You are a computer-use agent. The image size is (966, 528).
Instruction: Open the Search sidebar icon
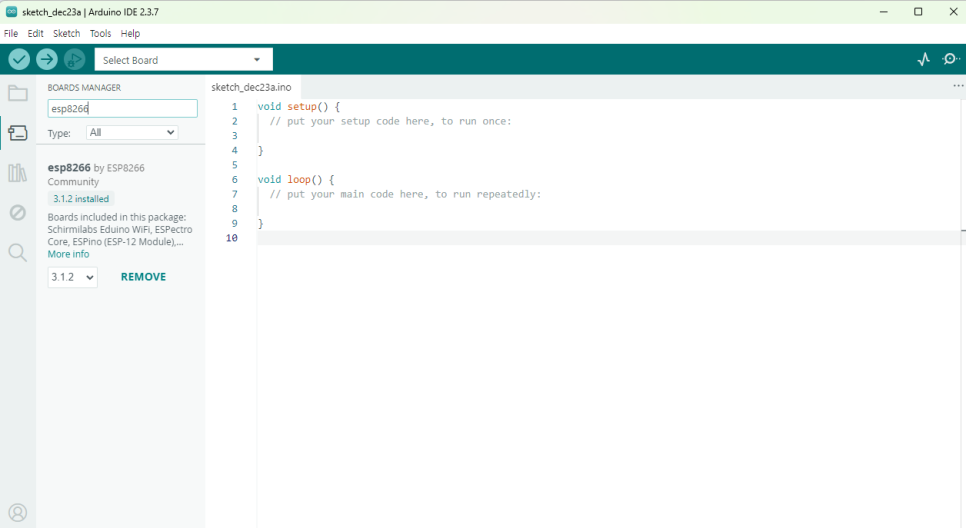[x=18, y=253]
